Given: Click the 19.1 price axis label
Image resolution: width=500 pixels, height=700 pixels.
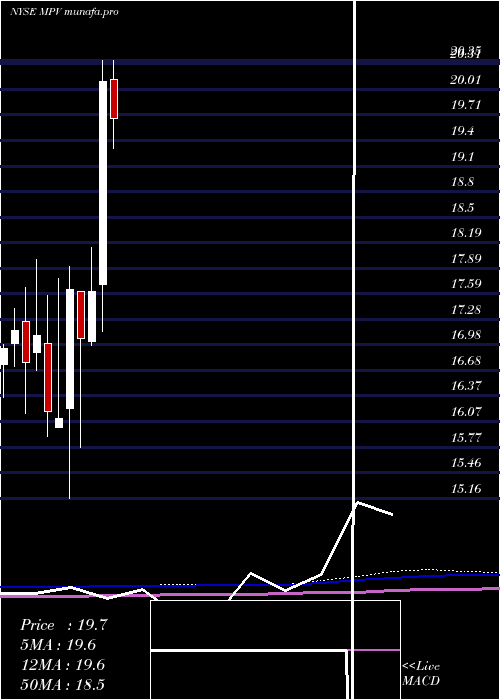Looking at the screenshot, I should tap(463, 157).
